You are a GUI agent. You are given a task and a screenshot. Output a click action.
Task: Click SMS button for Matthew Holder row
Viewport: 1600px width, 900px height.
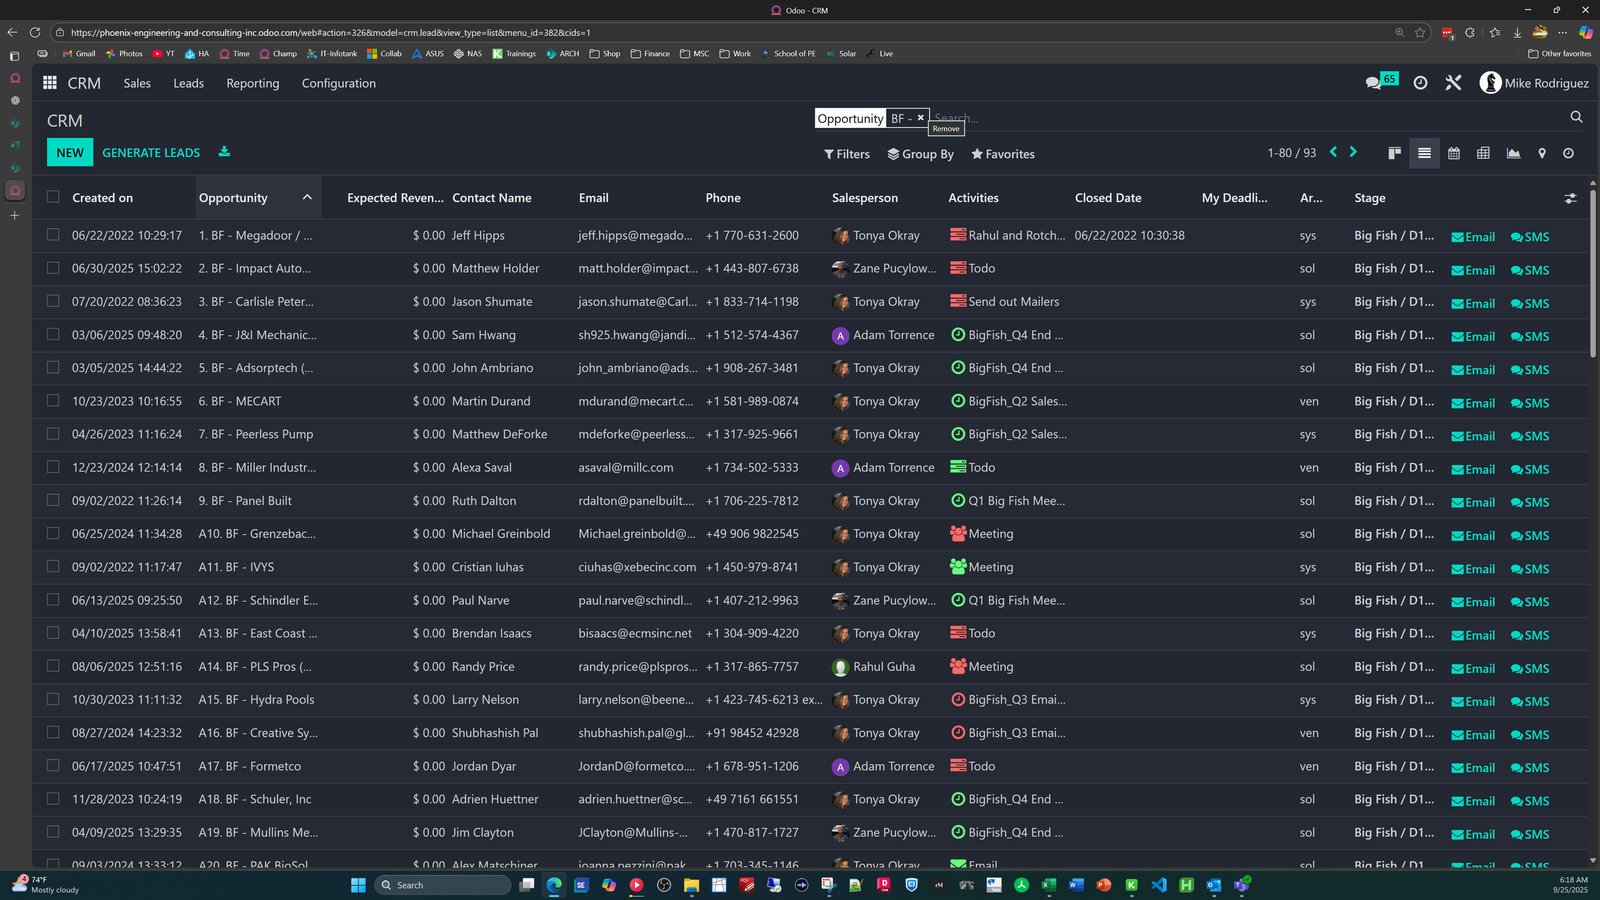(x=1530, y=270)
